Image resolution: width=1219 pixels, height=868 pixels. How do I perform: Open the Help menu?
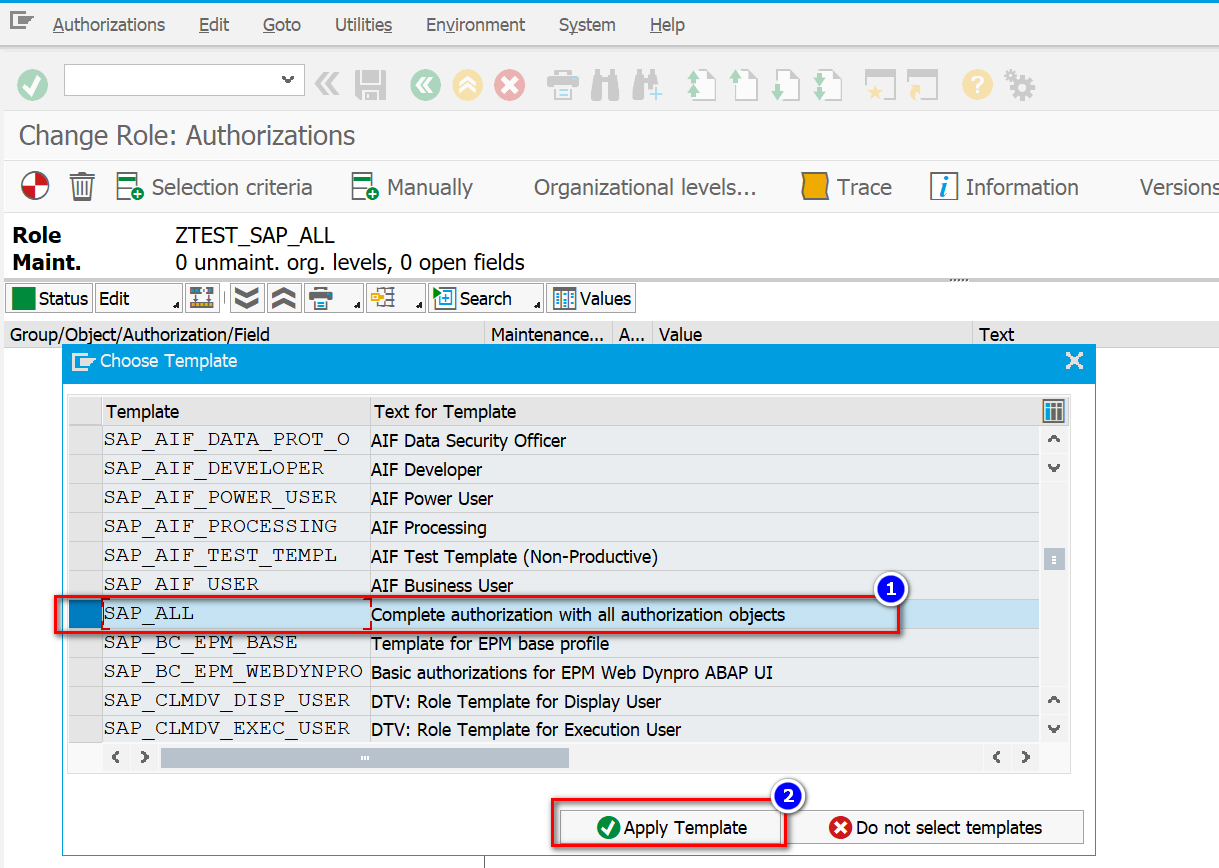(667, 25)
